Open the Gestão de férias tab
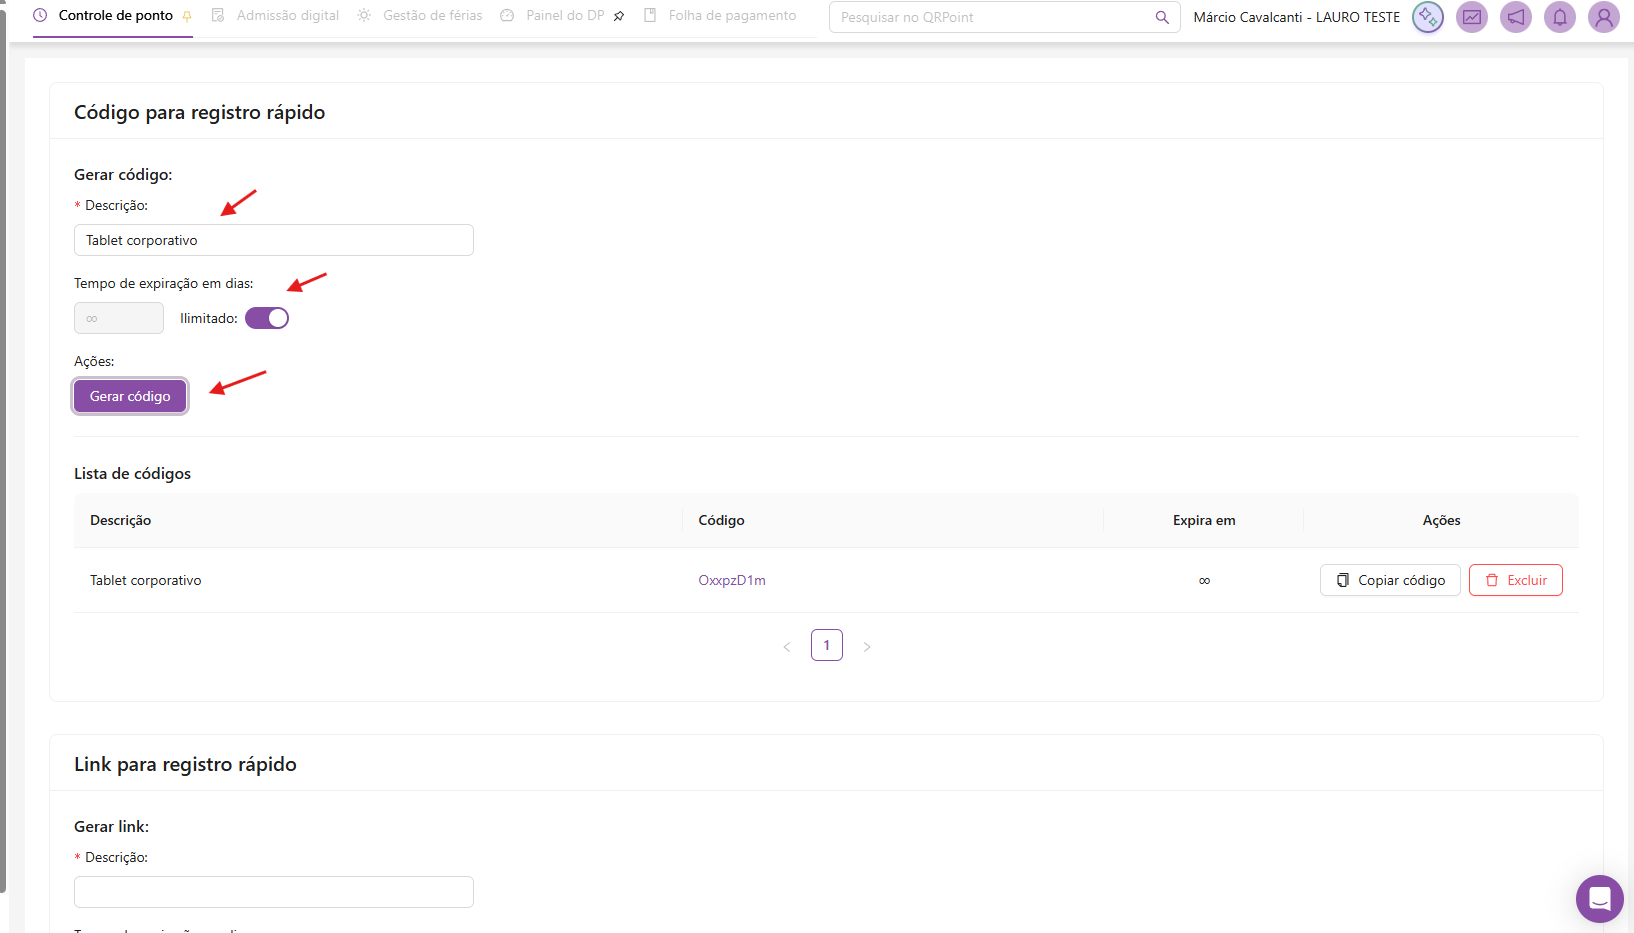 coord(432,16)
